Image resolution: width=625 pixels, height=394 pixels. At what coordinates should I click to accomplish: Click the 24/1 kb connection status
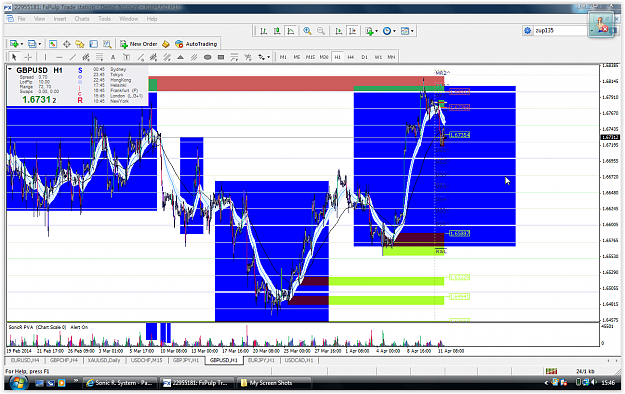[585, 371]
